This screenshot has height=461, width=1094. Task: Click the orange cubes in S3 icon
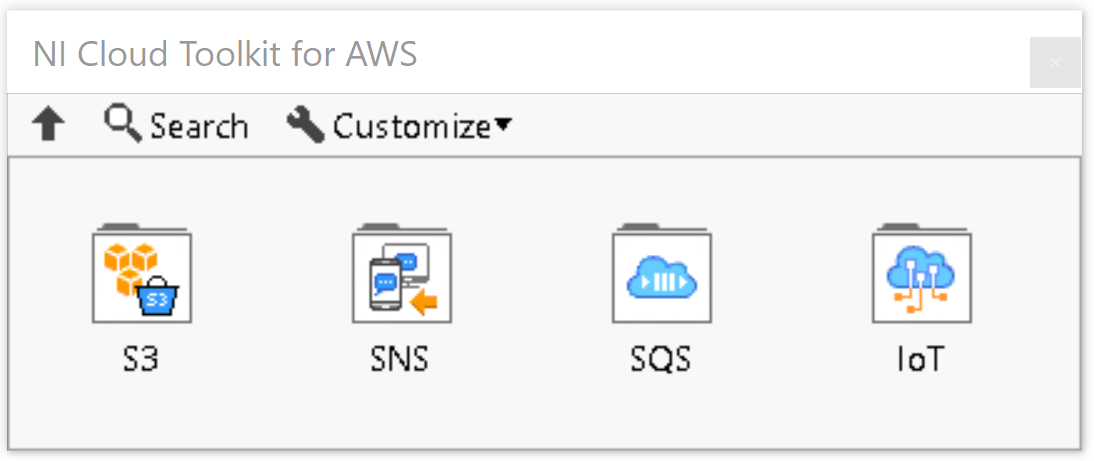[x=128, y=266]
